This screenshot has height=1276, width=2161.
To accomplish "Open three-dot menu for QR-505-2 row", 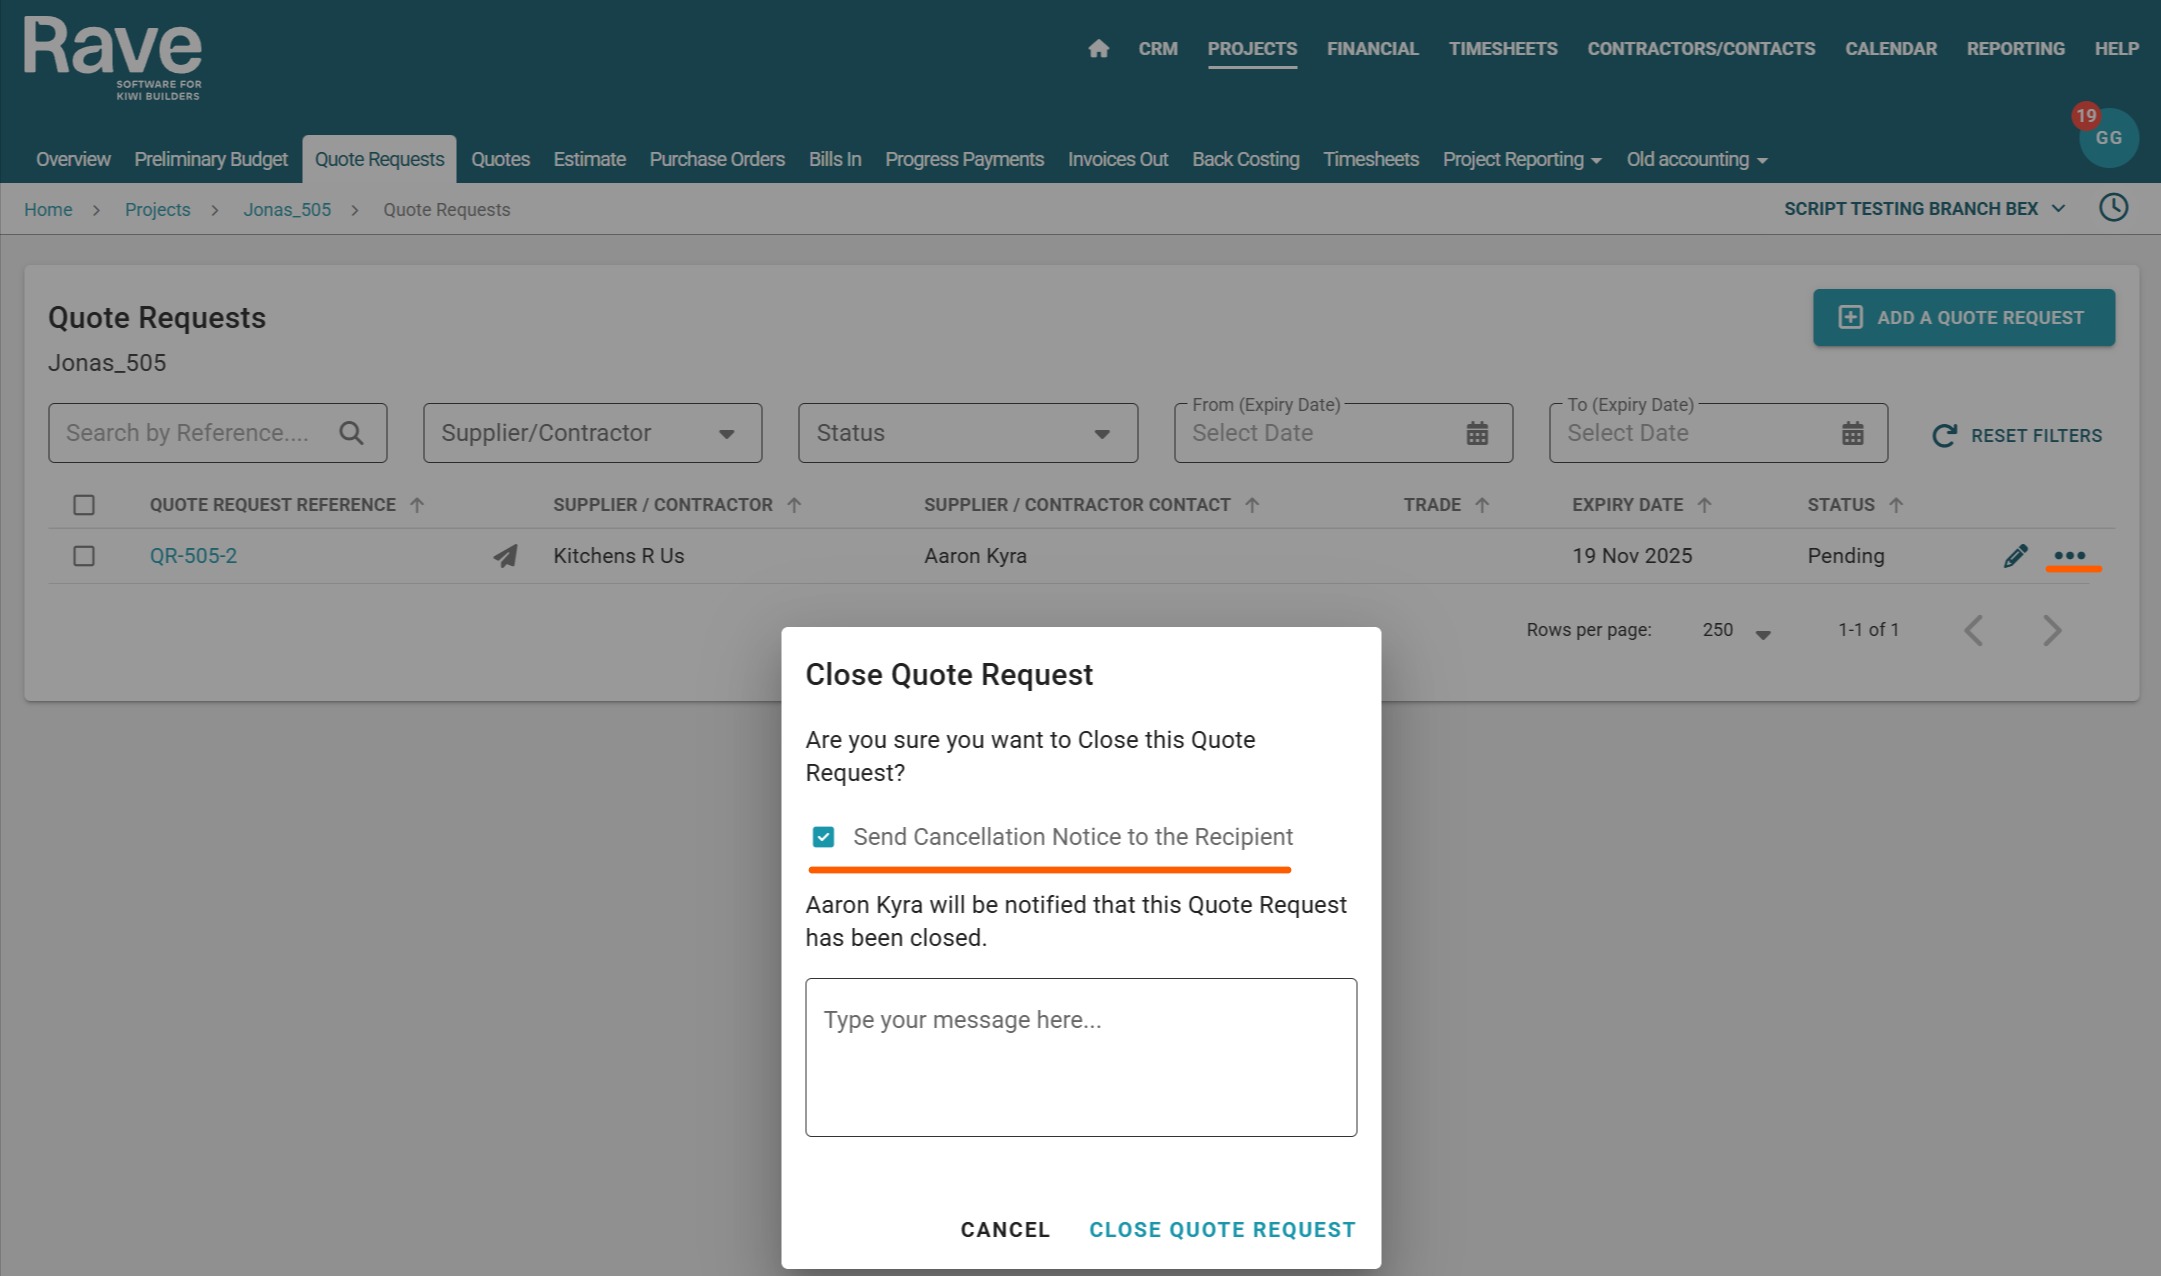I will tap(2069, 556).
